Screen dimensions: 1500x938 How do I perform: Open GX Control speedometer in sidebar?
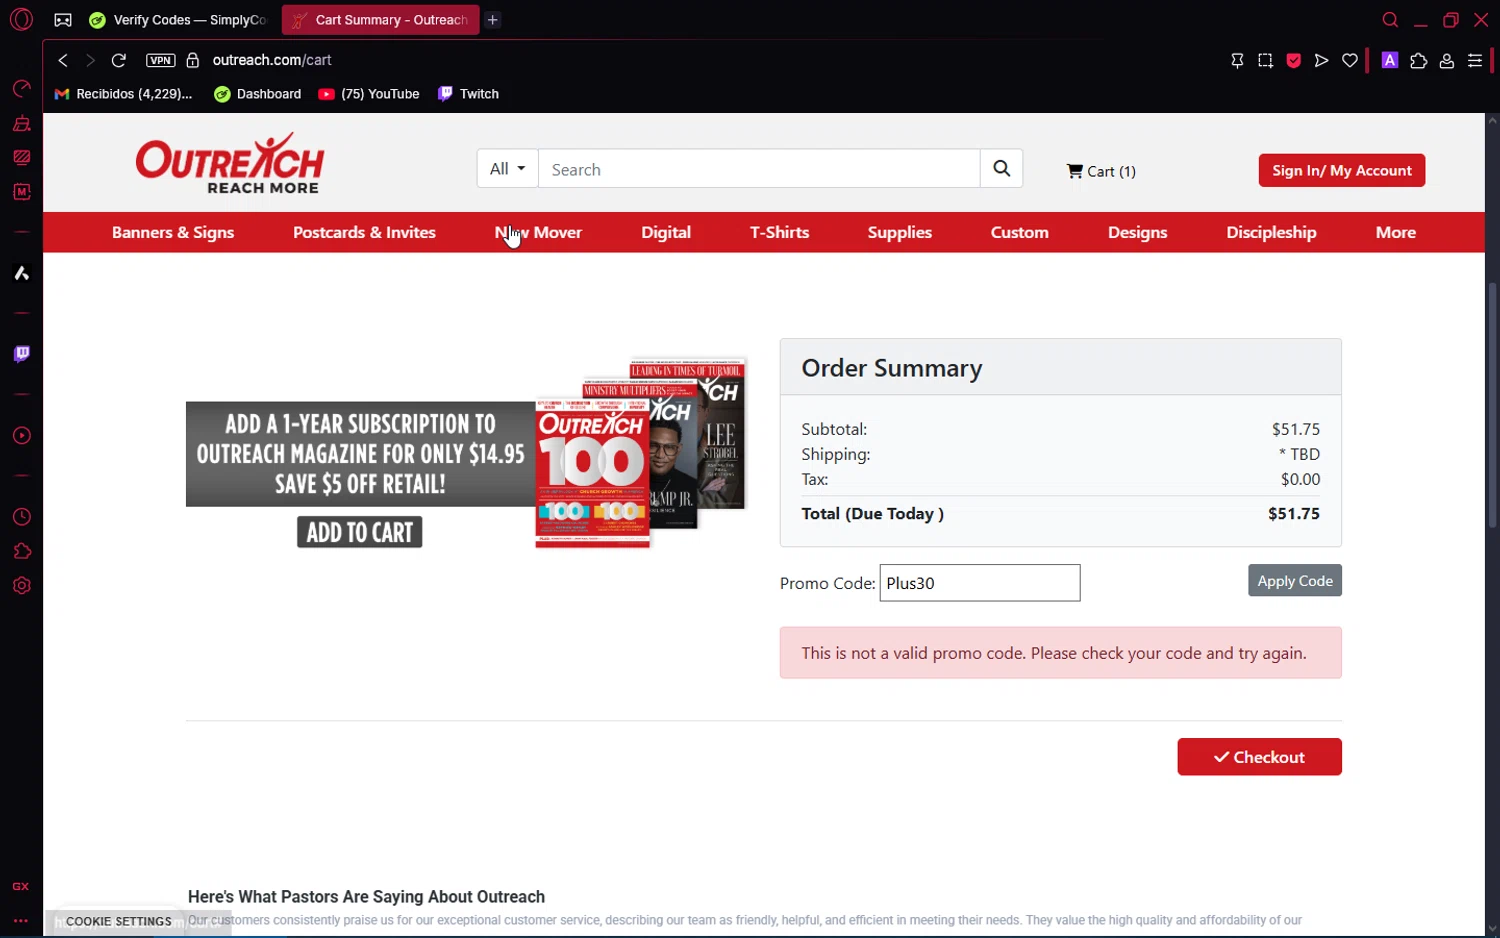[21, 89]
